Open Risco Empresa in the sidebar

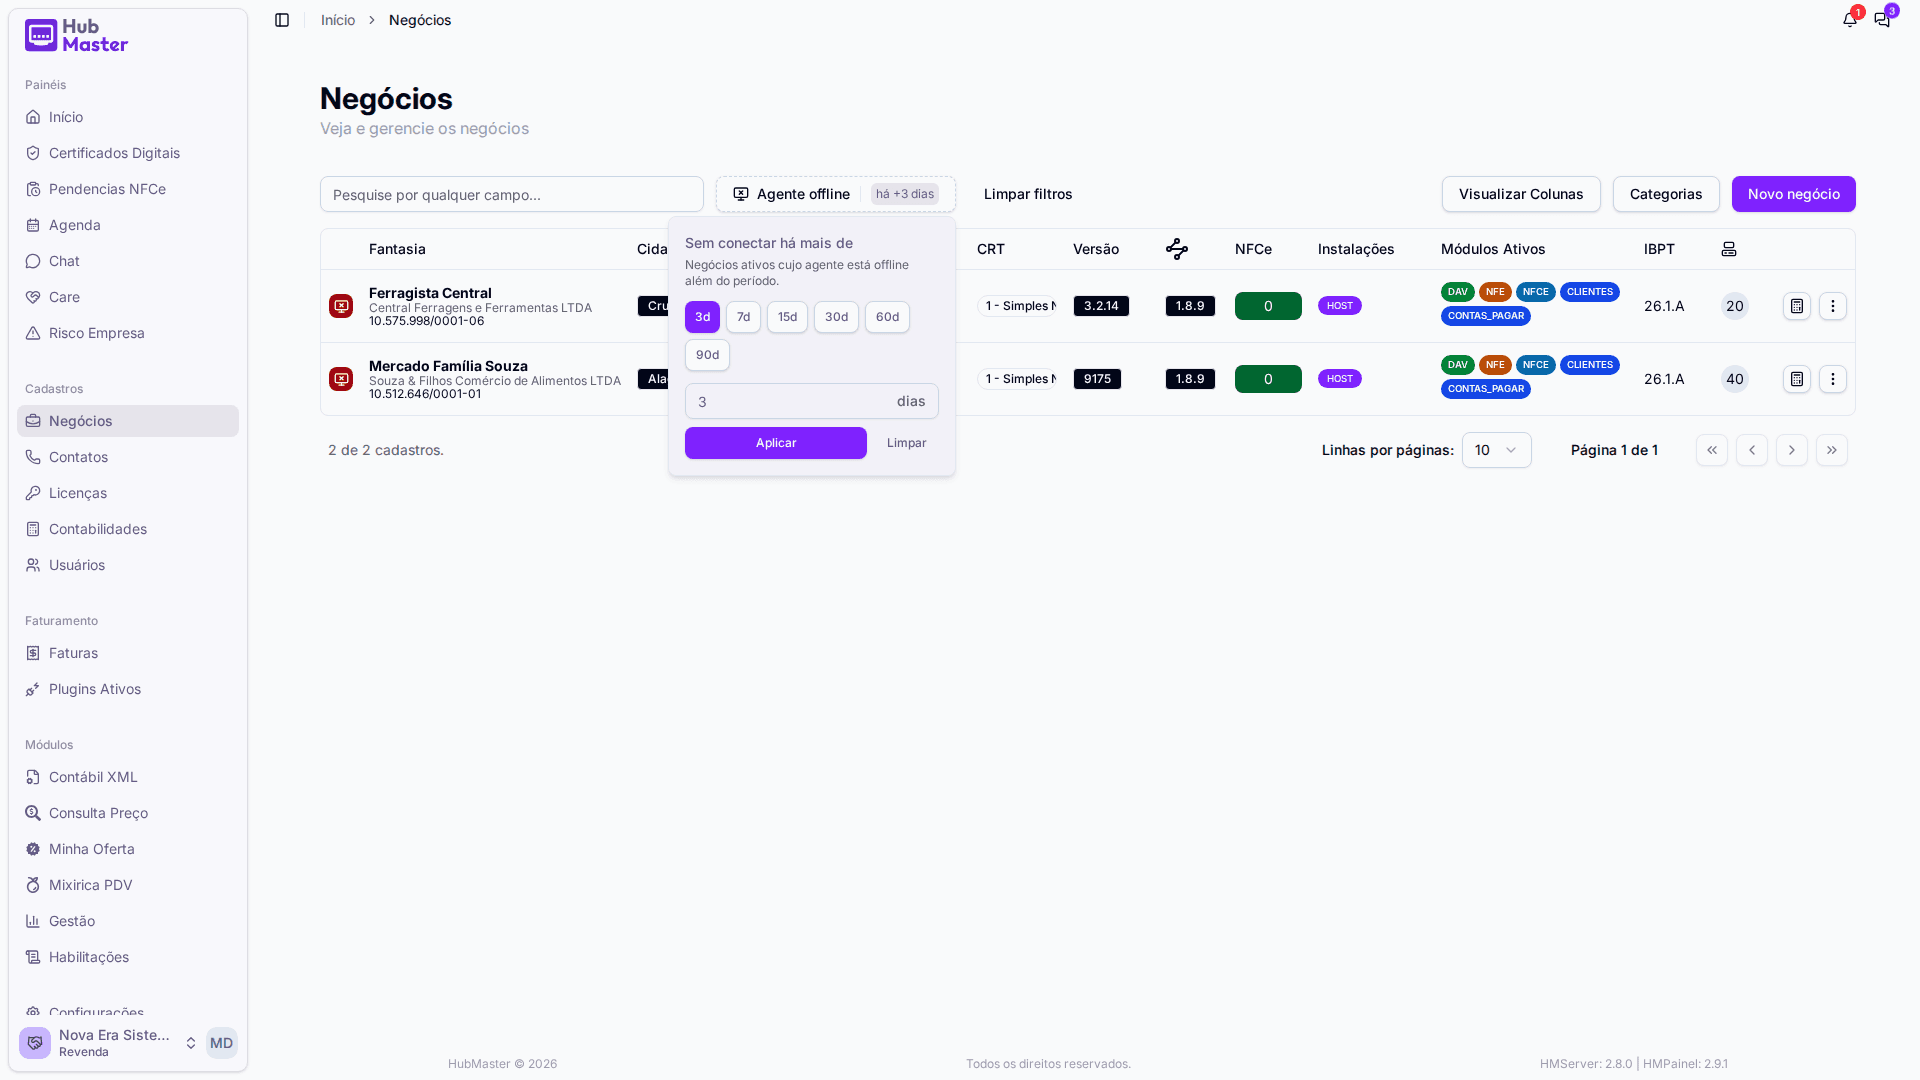(128, 333)
